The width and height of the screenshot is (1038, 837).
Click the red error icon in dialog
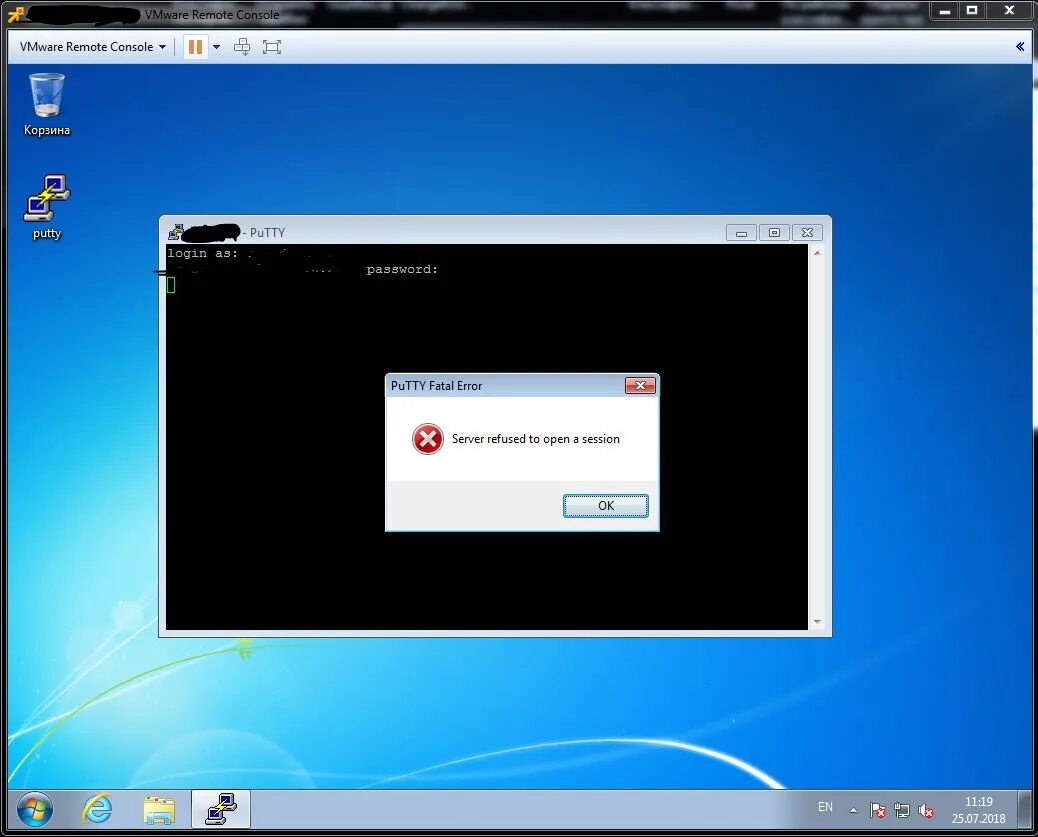(x=428, y=439)
